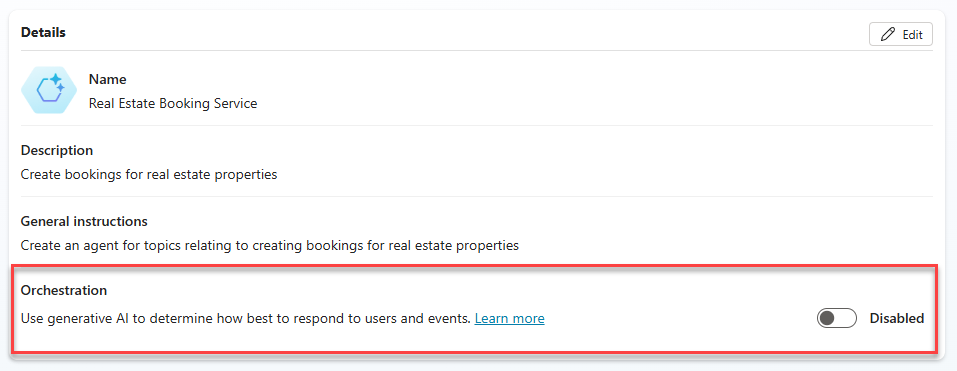Click the Name field label
The height and width of the screenshot is (371, 957).
click(x=107, y=79)
